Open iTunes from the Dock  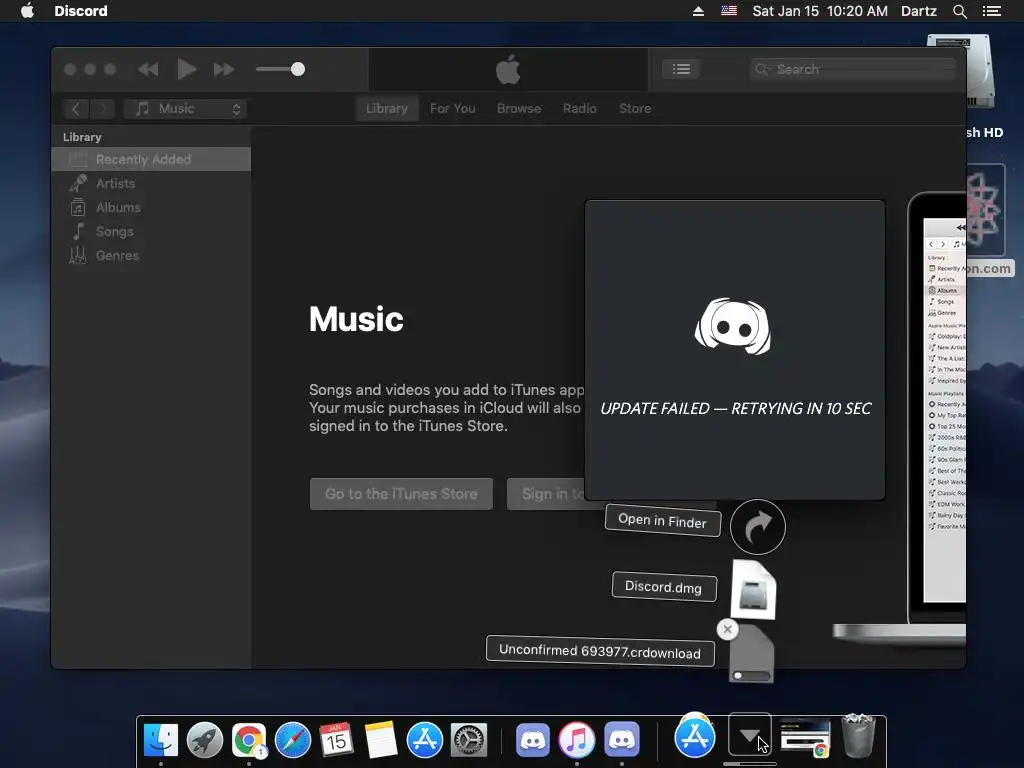coord(577,740)
